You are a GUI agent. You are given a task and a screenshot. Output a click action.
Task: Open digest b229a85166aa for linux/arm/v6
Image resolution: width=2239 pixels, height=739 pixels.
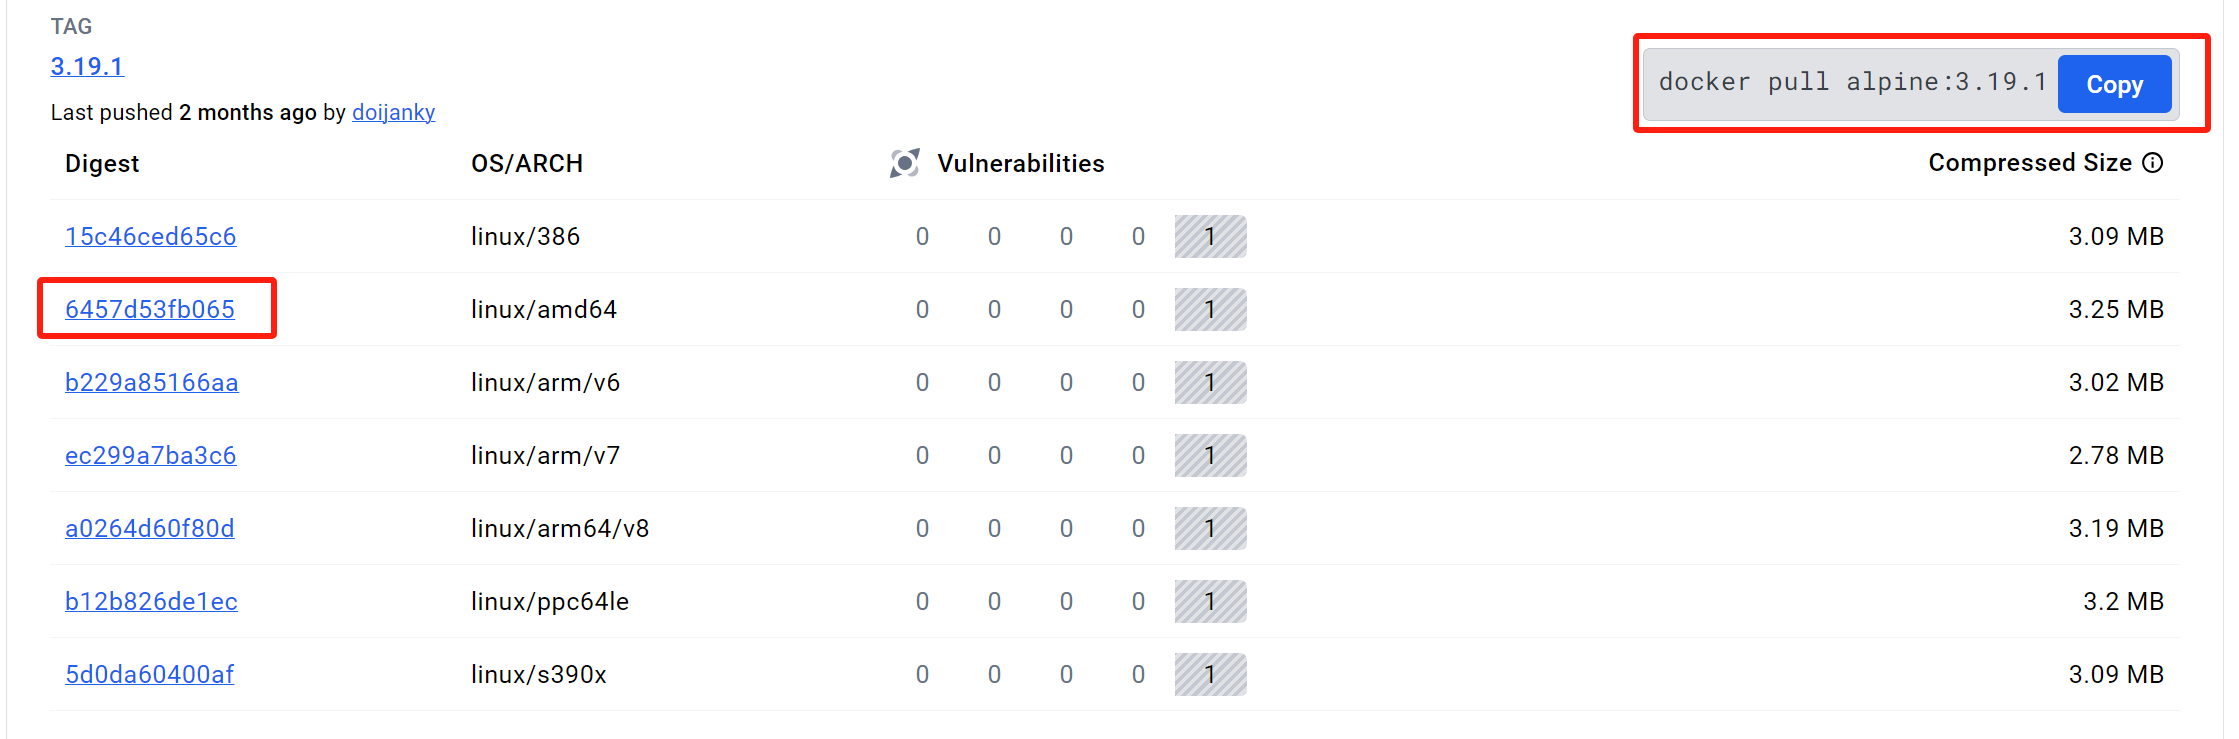[x=151, y=383]
